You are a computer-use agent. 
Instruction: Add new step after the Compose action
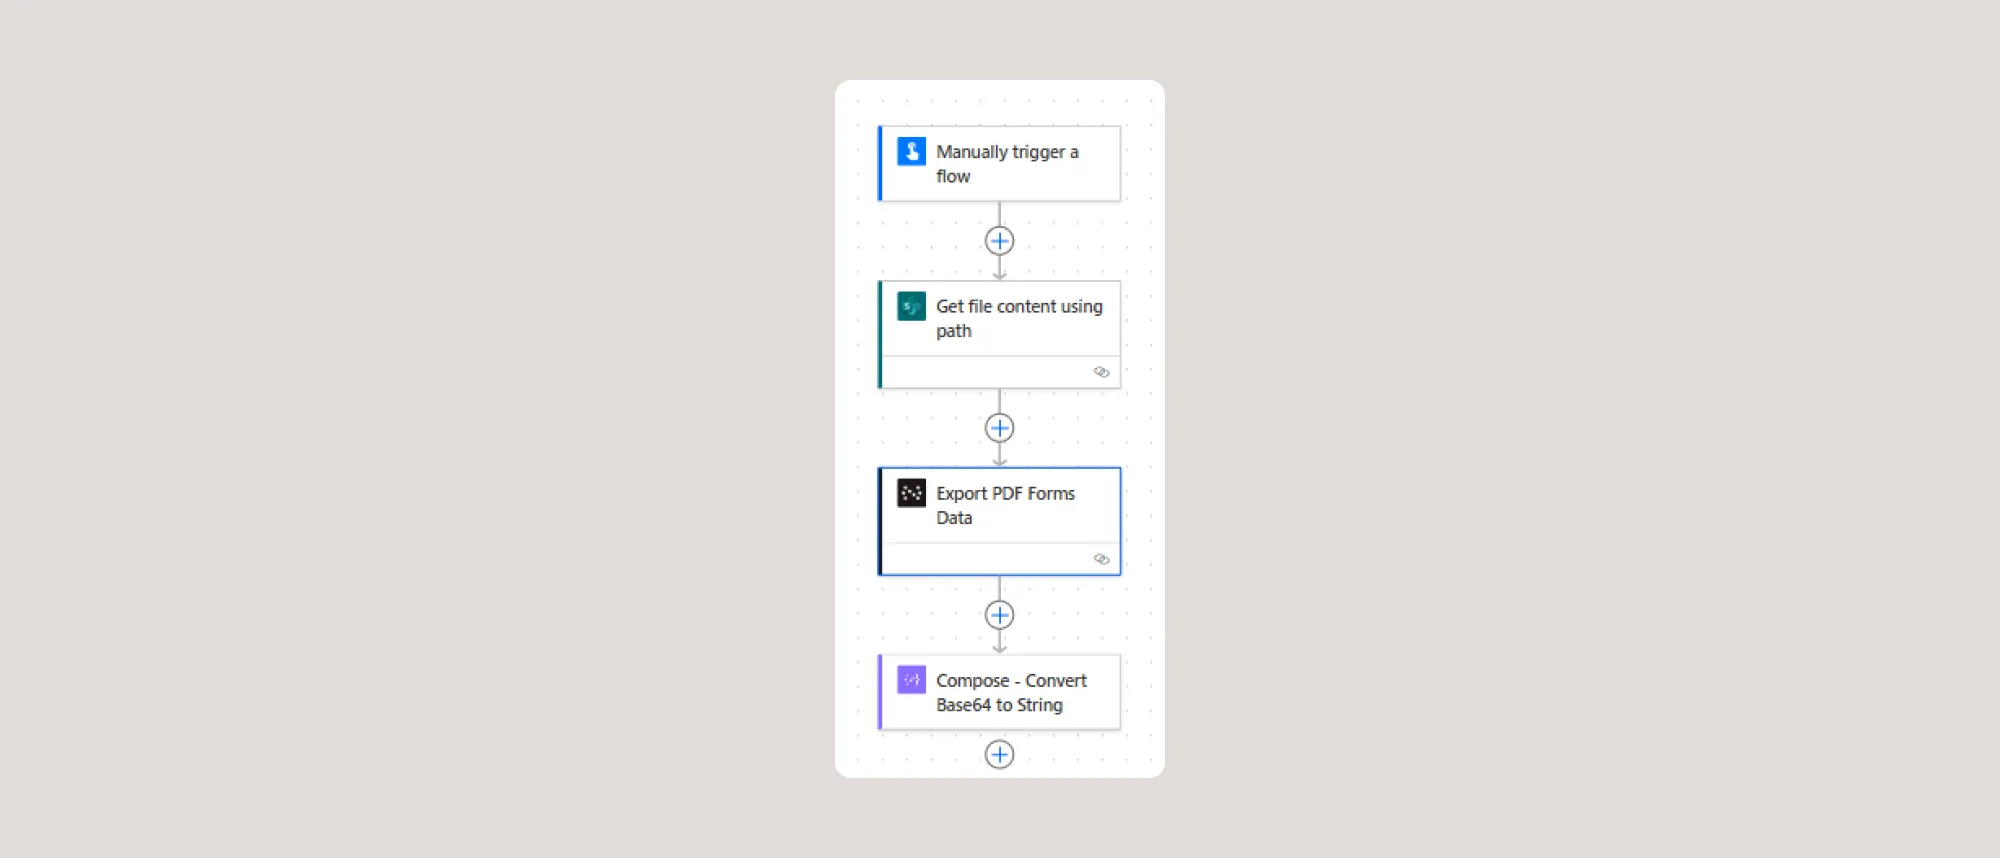999,754
